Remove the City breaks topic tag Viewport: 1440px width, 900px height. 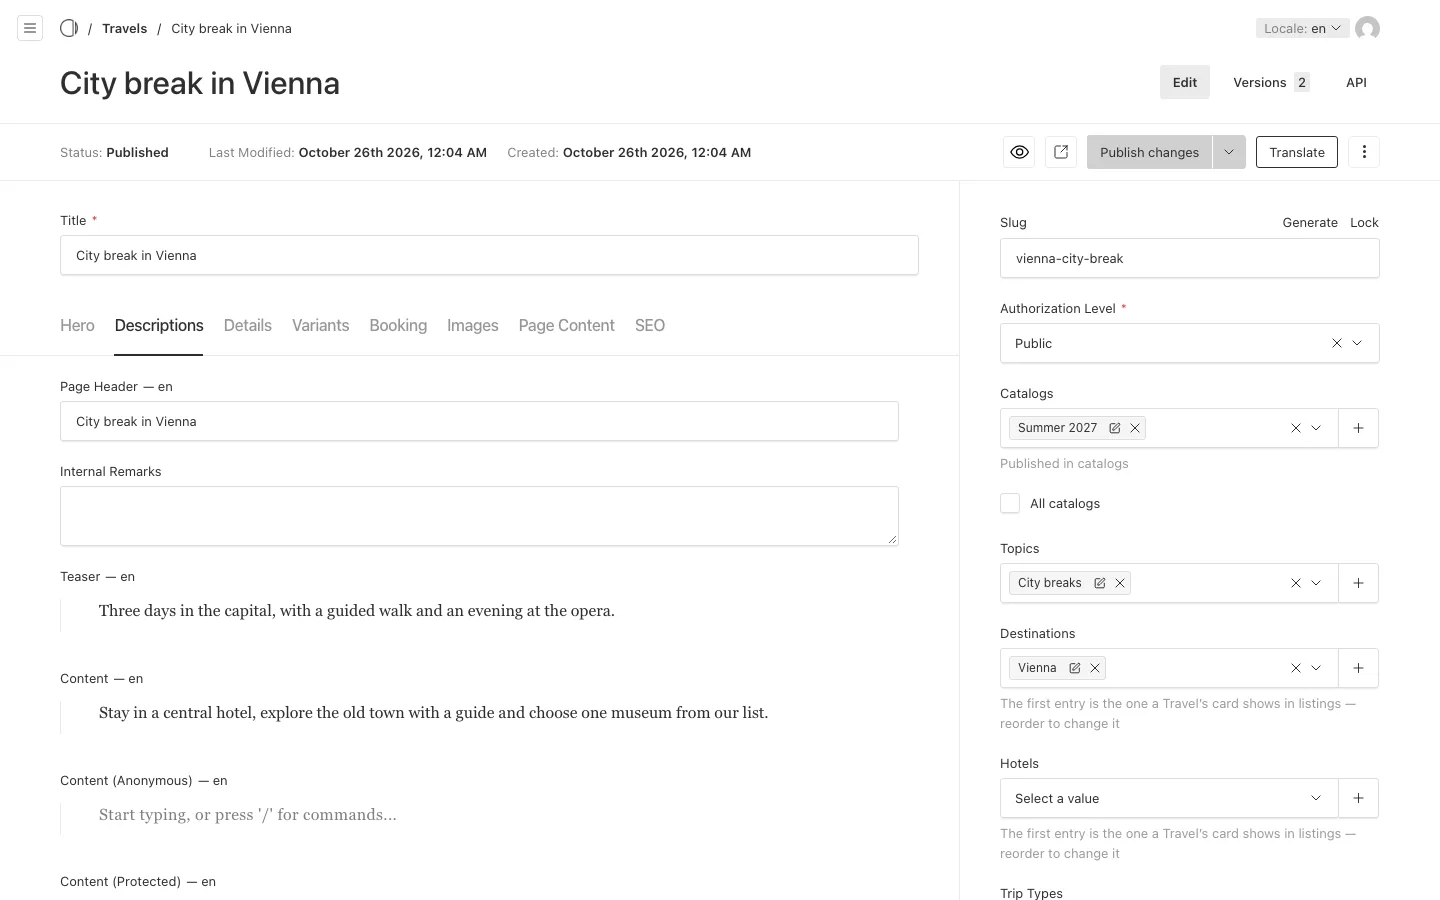1120,583
